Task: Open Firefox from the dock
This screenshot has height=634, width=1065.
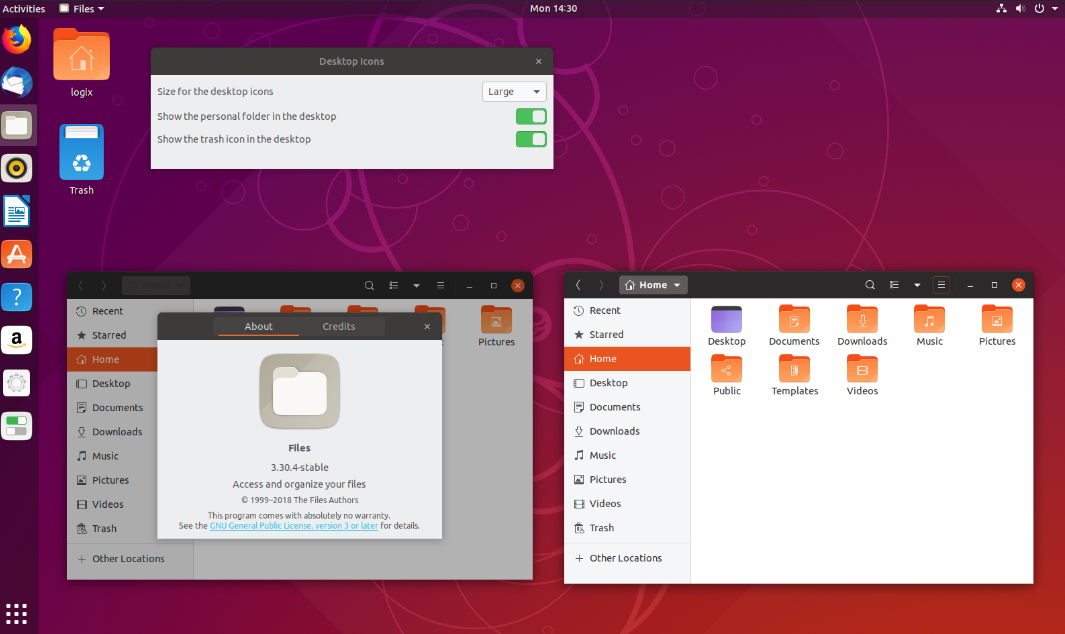Action: (17, 39)
